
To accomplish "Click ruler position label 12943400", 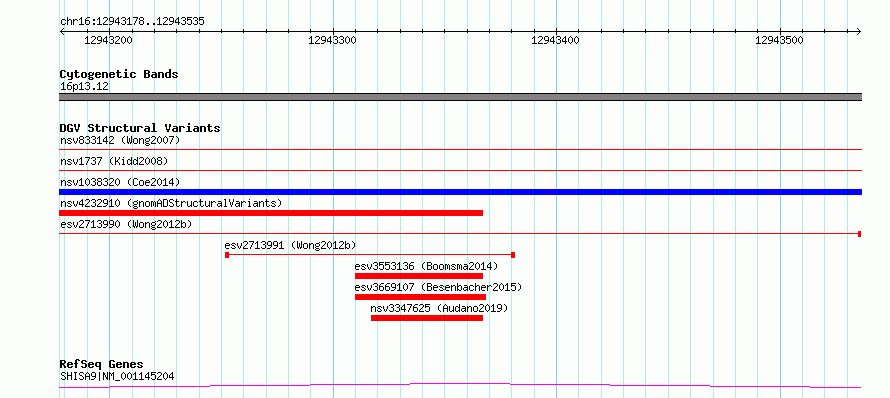I will (556, 40).
